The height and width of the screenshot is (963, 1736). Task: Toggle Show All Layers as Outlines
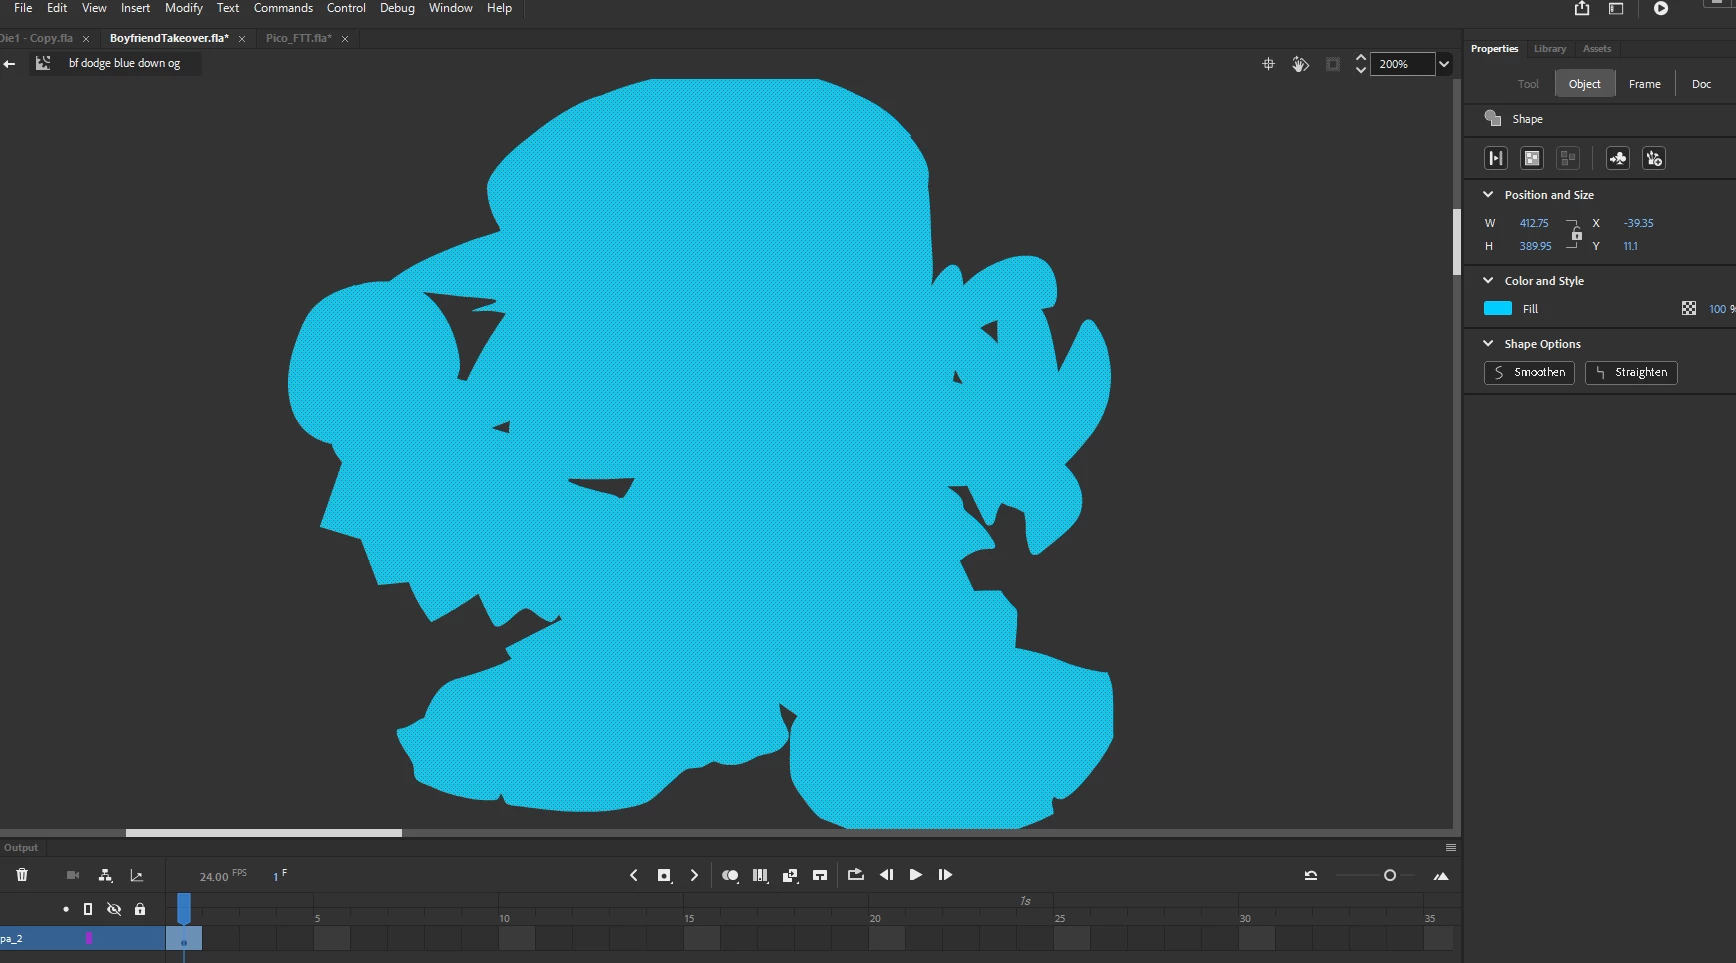[88, 909]
